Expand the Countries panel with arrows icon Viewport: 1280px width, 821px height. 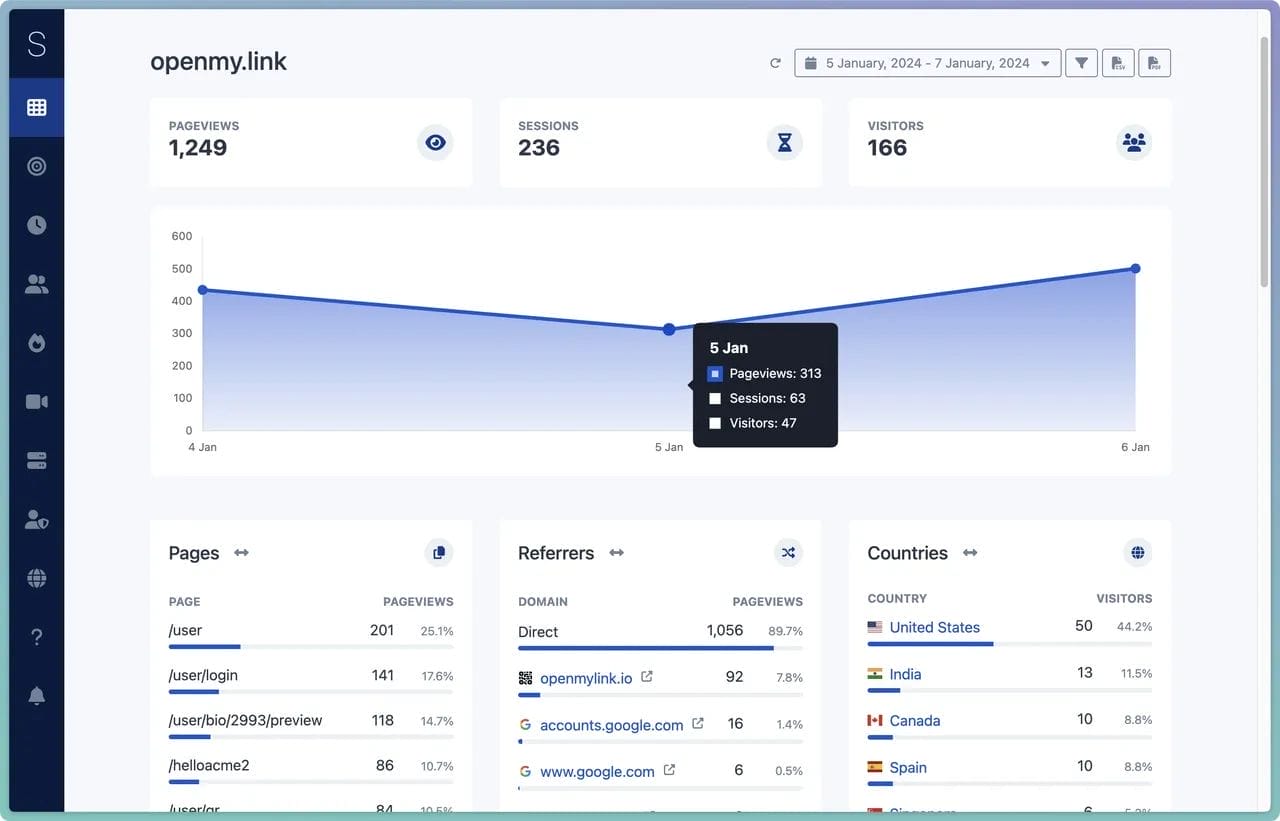[x=970, y=553]
